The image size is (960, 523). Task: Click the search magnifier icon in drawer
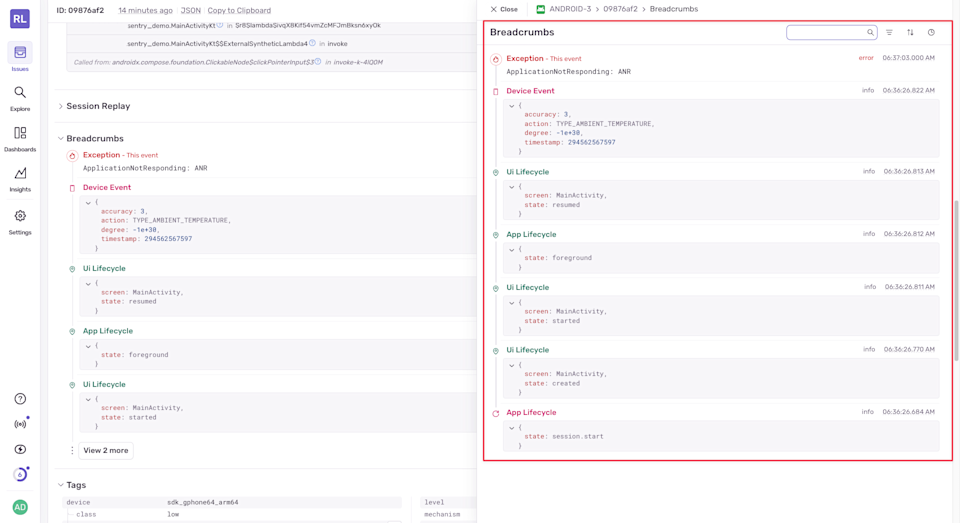click(870, 32)
